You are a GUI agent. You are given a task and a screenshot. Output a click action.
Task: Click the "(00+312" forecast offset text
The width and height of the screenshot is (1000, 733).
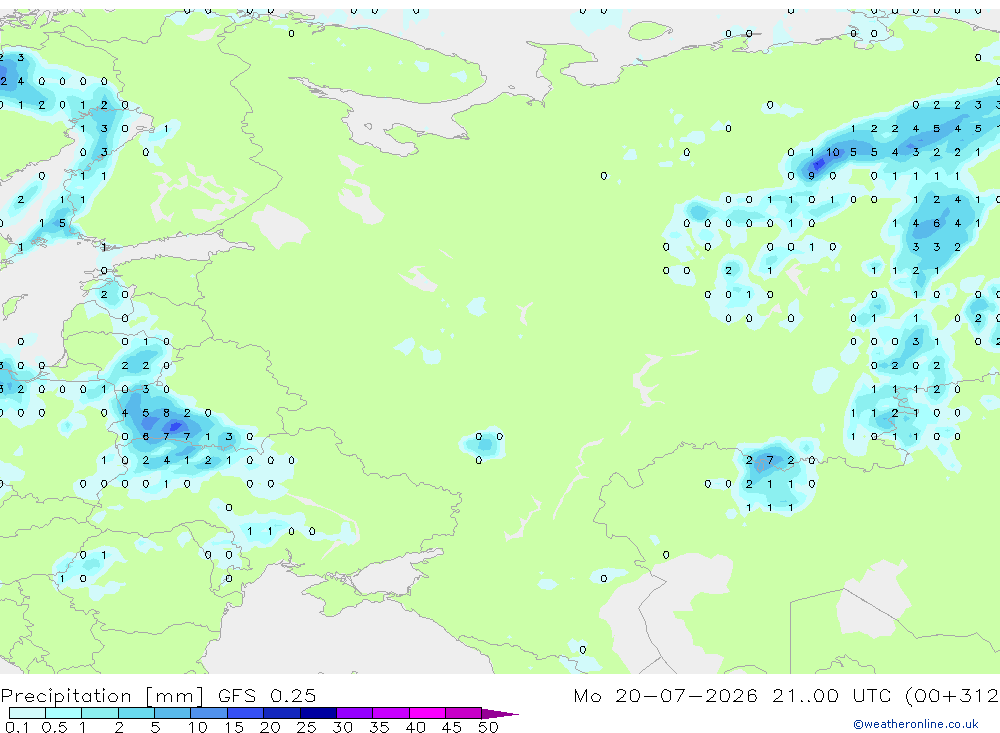[952, 695]
